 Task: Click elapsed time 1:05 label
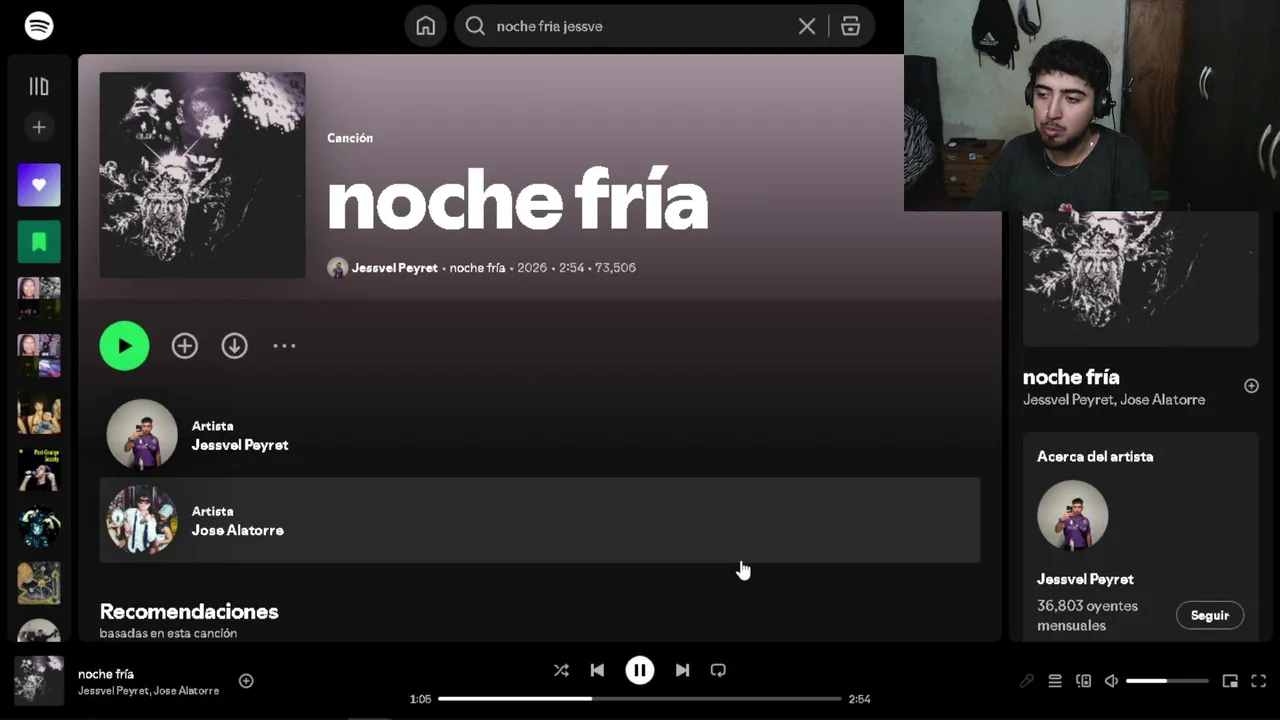(x=420, y=699)
